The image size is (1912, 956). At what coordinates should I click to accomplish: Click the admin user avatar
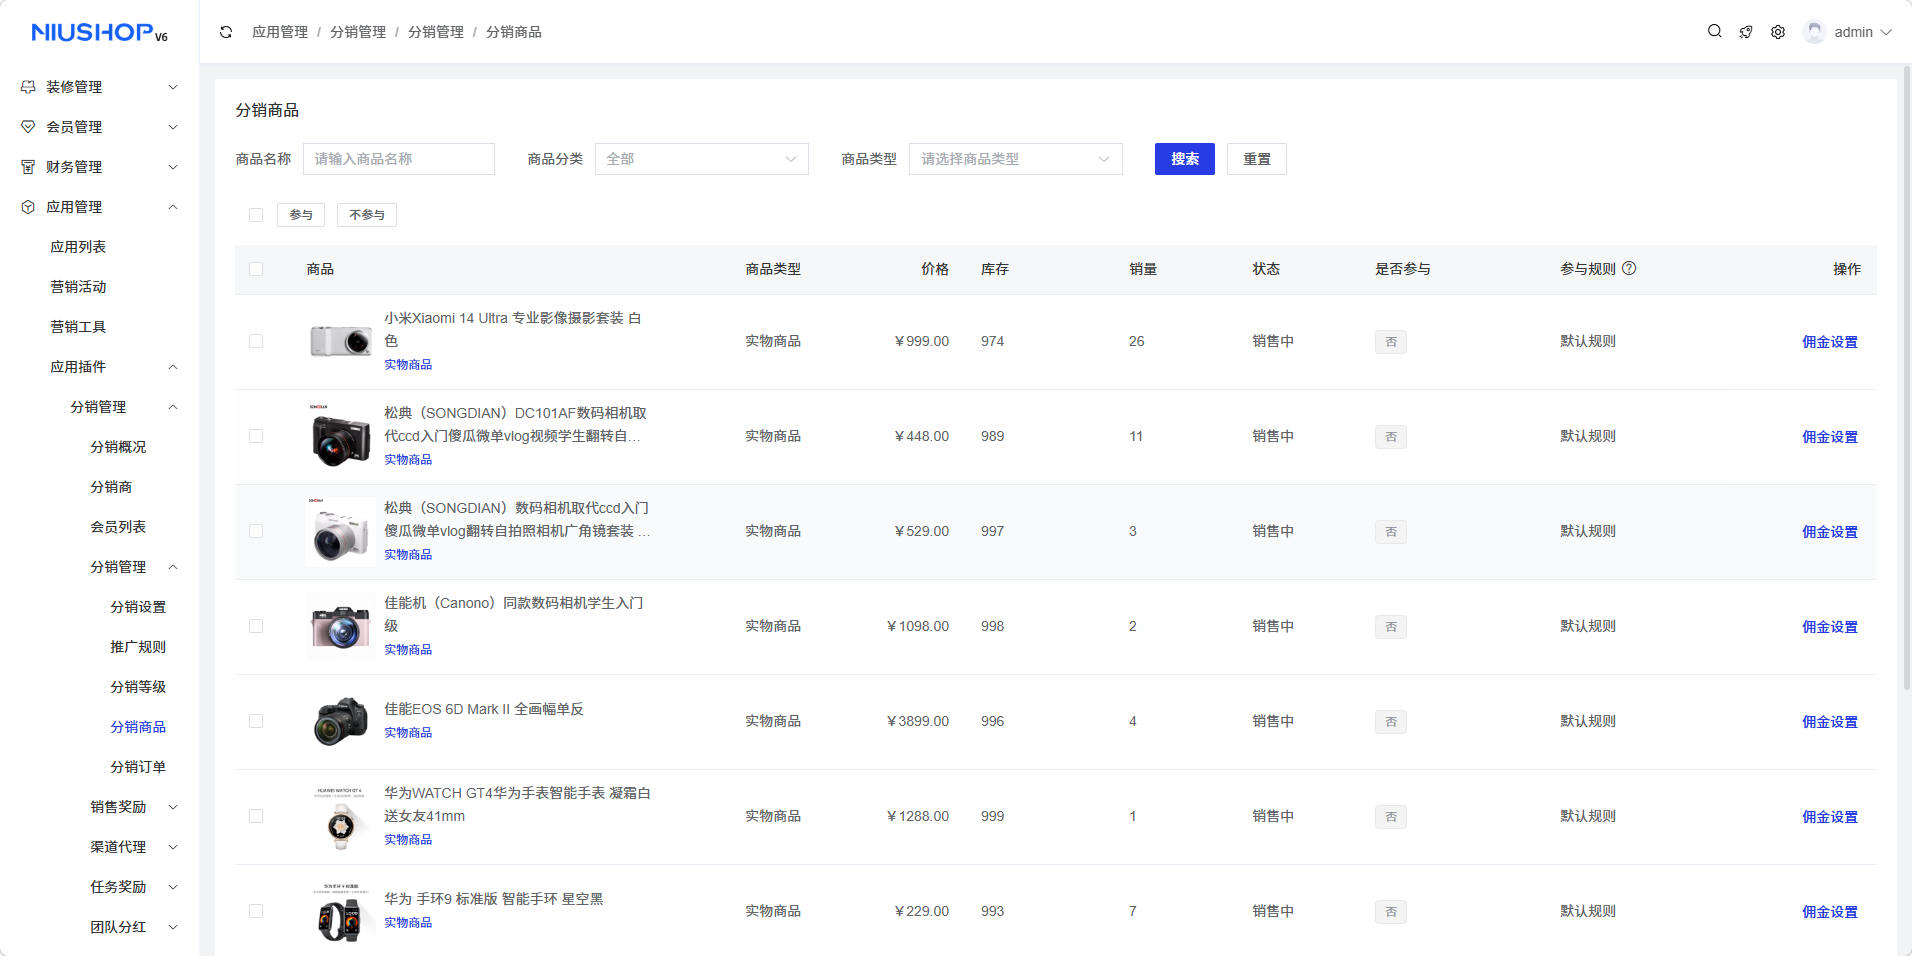(x=1814, y=32)
